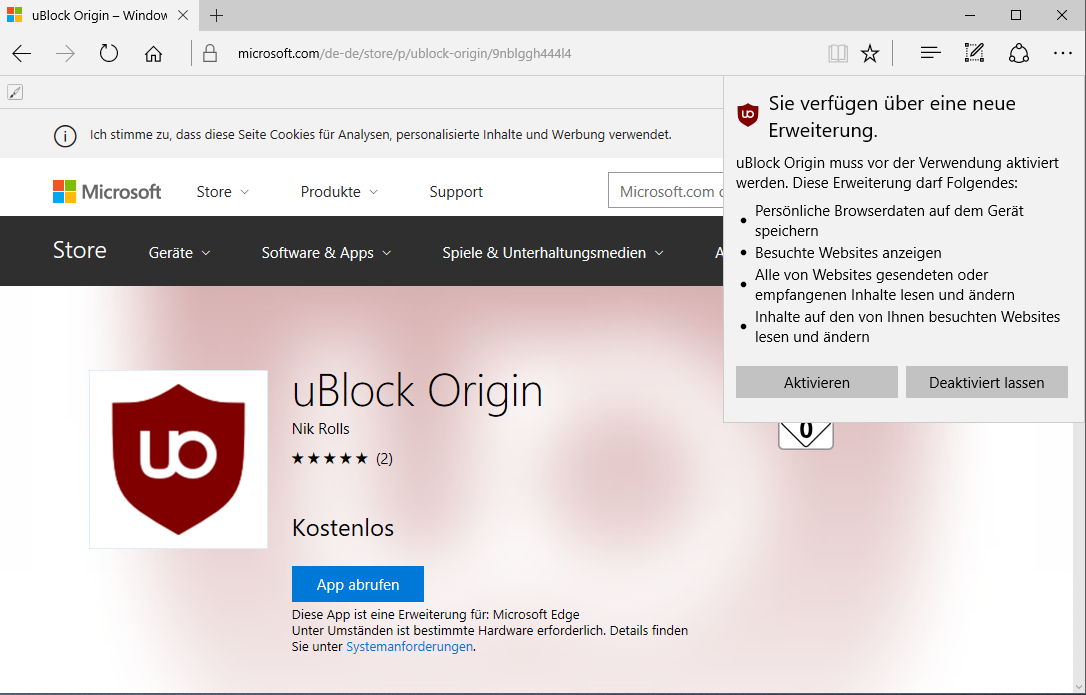Click 'Besuchte Websites anzeigen' permission text
Image resolution: width=1086 pixels, height=695 pixels.
tap(848, 253)
